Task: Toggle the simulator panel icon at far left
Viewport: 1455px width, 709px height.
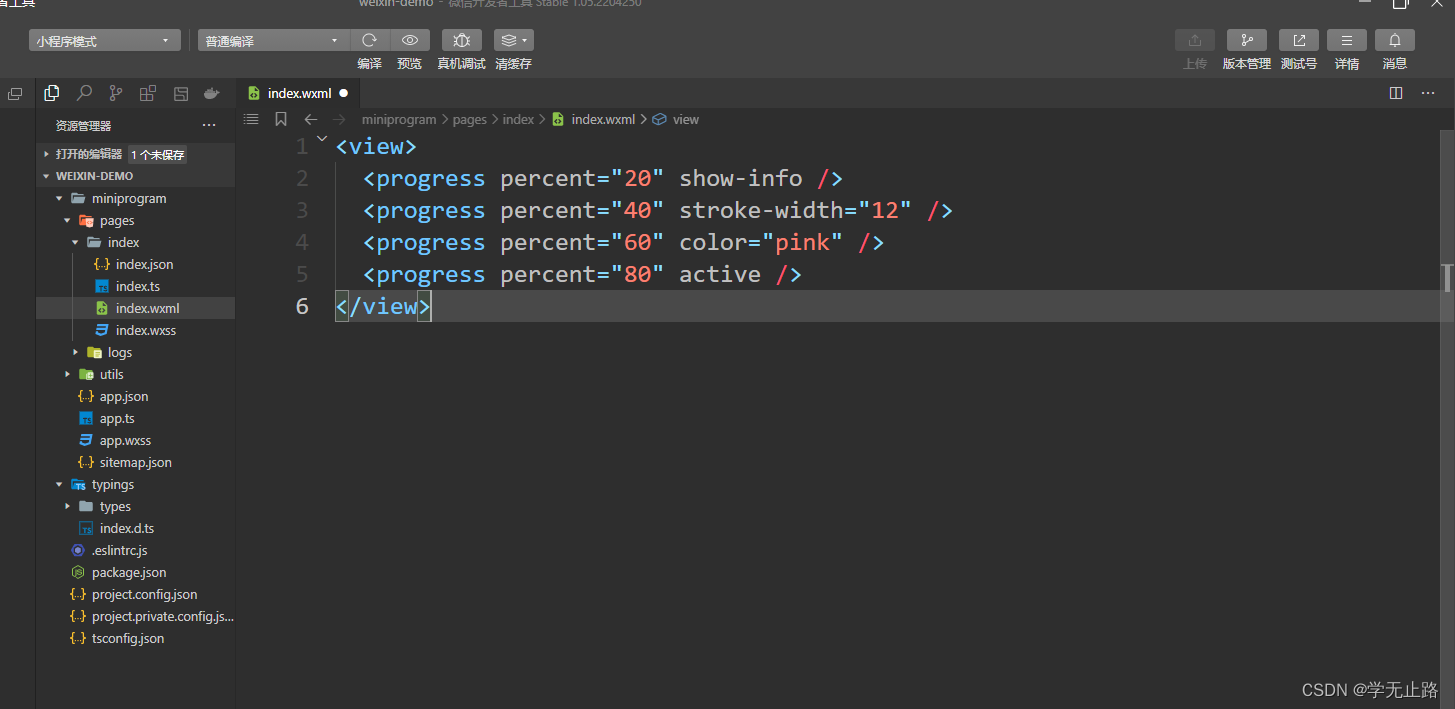Action: coord(15,94)
